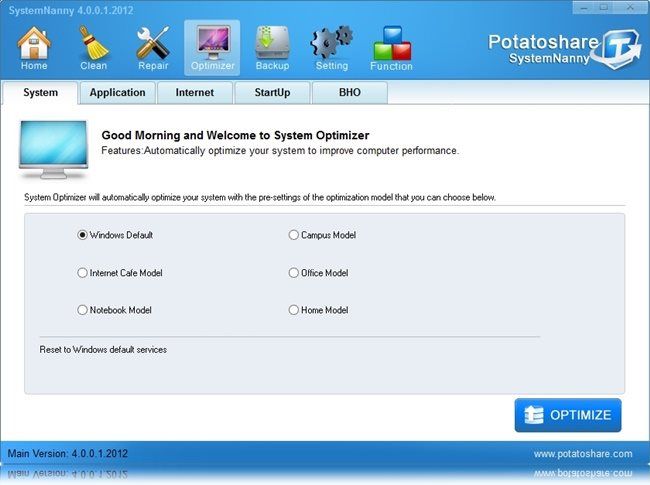650x485 pixels.
Task: Switch to the System tab
Action: (x=40, y=92)
